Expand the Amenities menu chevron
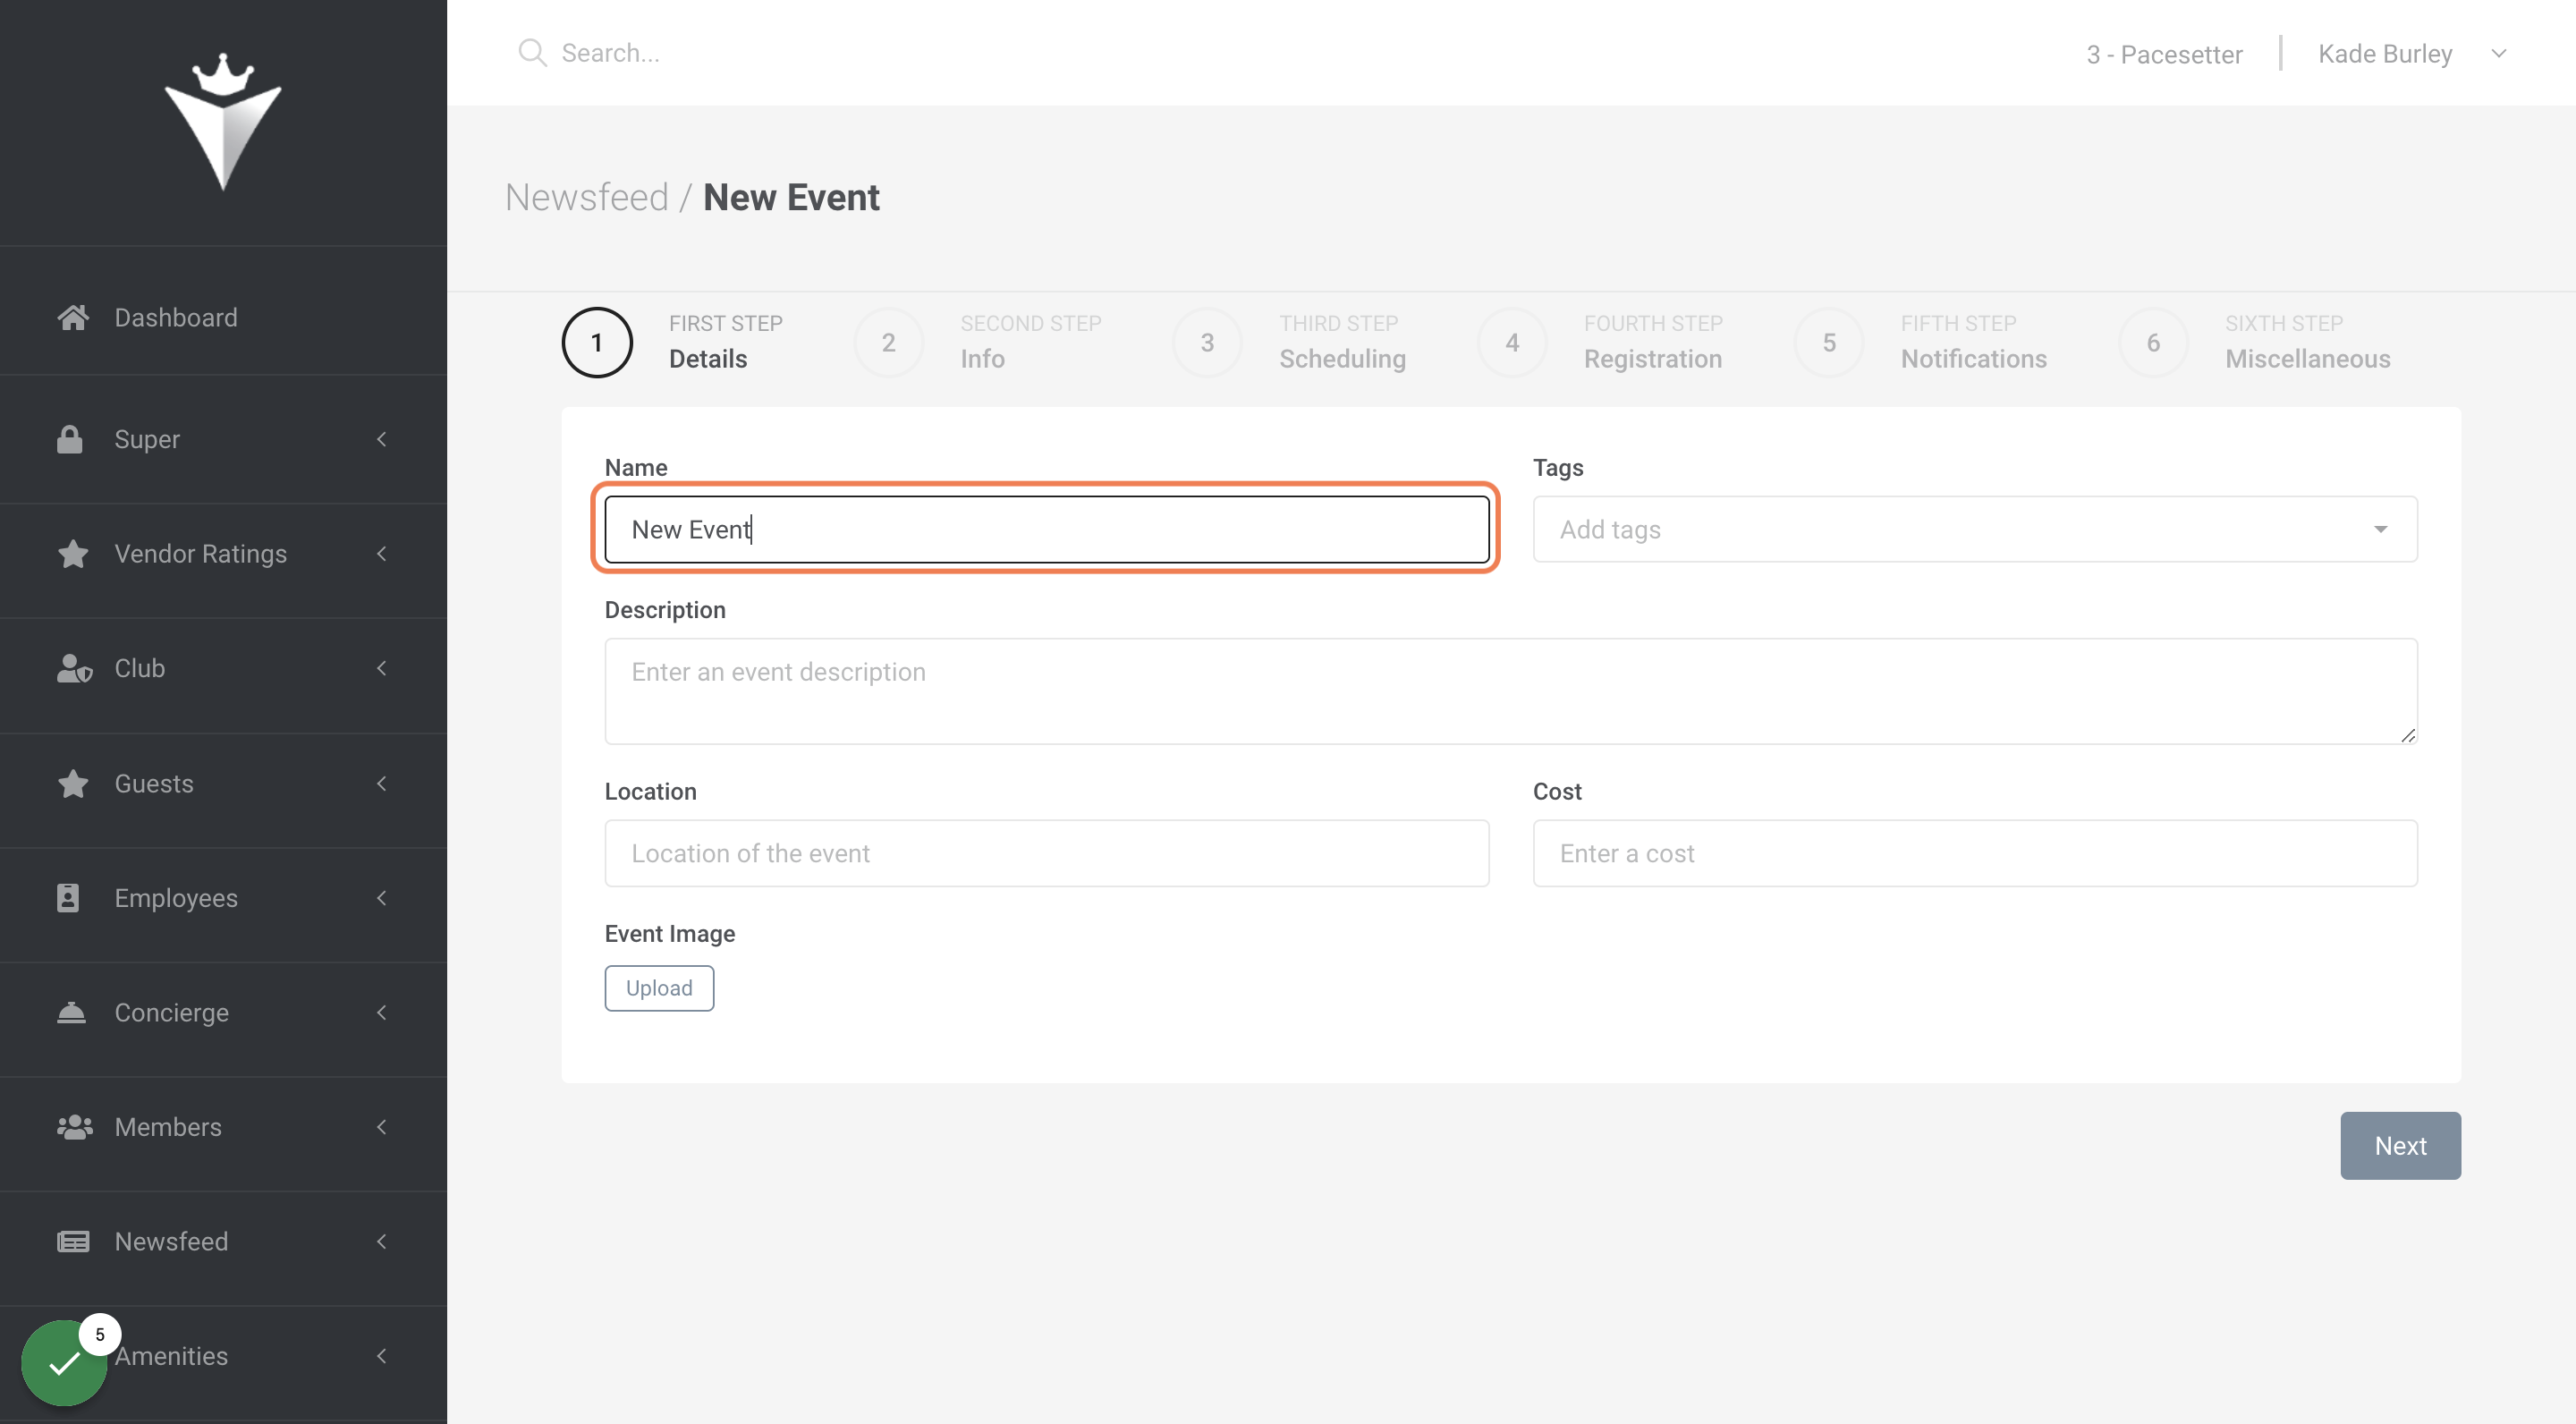 tap(381, 1356)
